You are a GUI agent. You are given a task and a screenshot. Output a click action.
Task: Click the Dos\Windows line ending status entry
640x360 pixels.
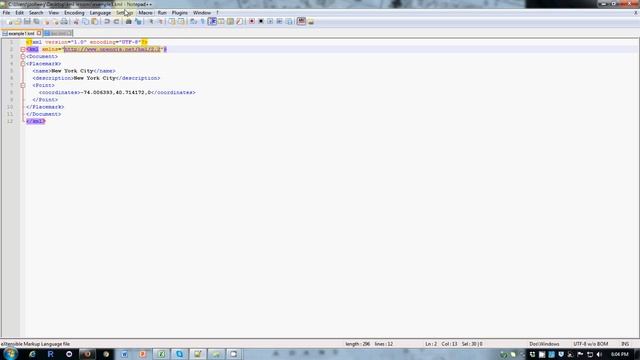coord(544,344)
